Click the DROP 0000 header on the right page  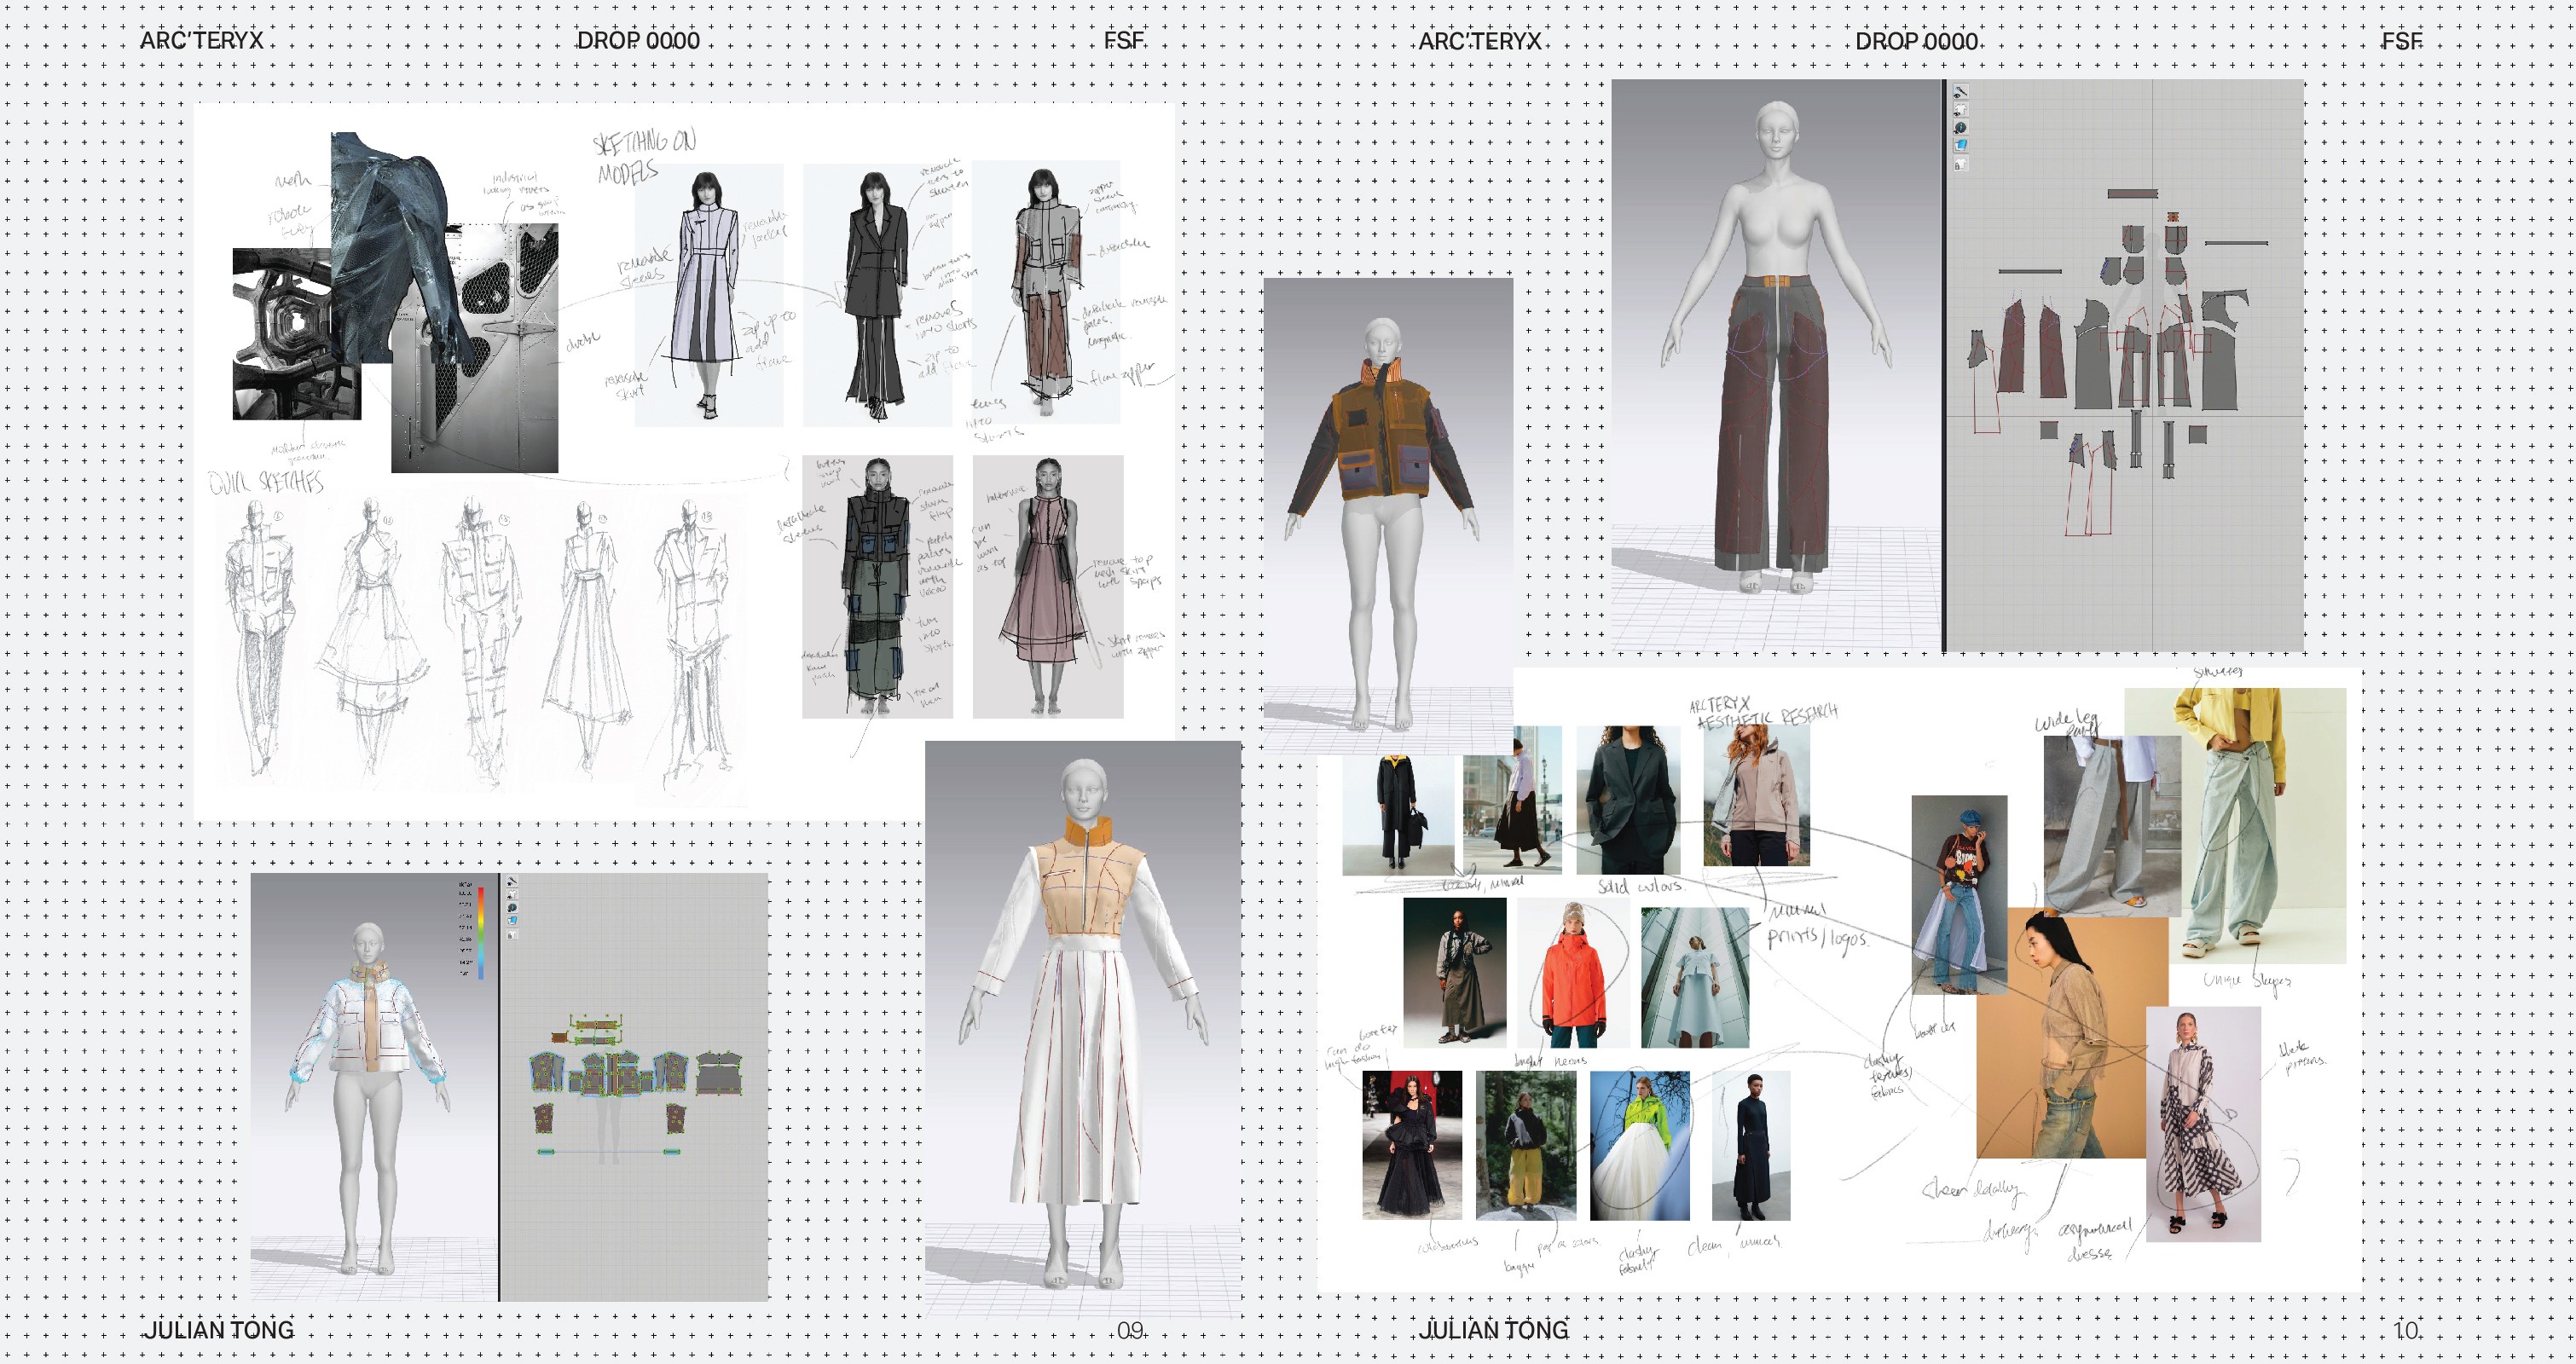(1916, 41)
